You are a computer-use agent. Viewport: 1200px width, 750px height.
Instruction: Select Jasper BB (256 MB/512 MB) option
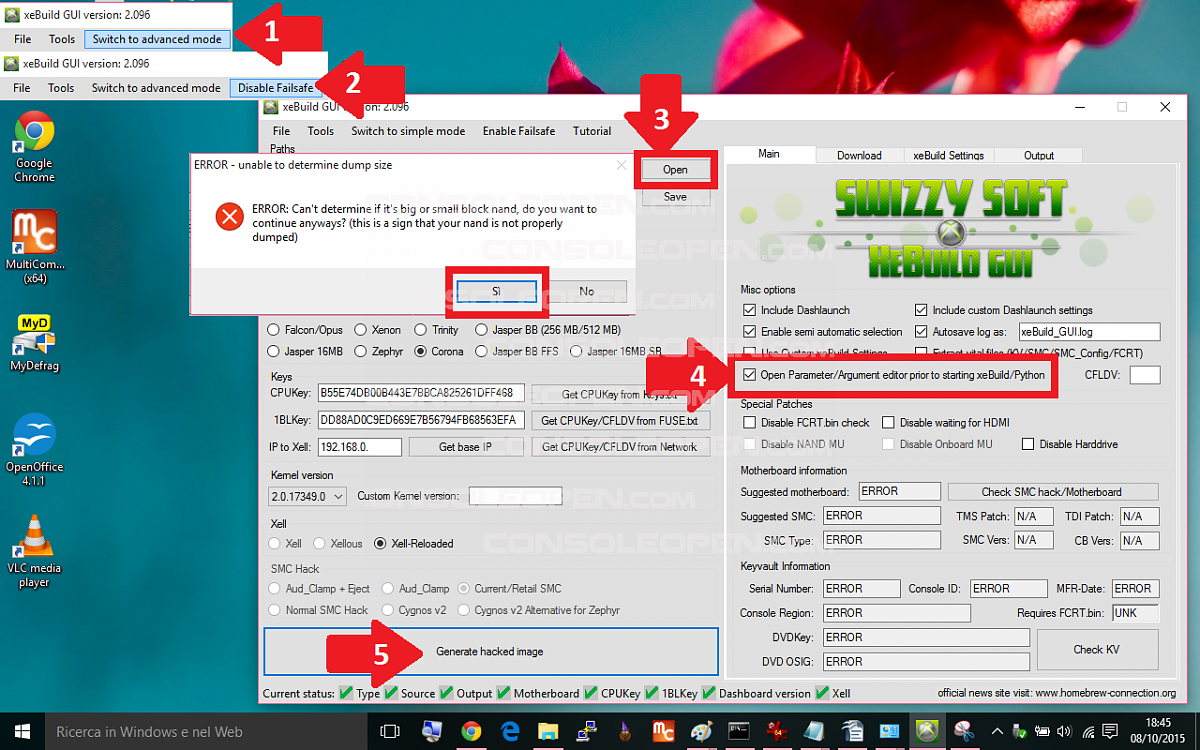(x=483, y=329)
